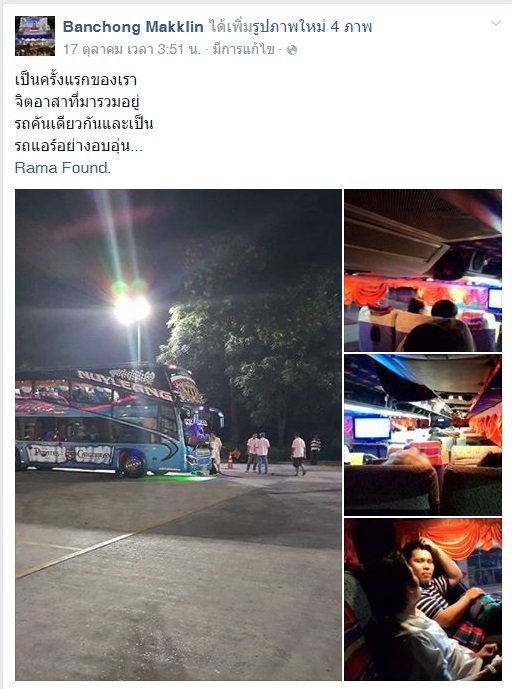This screenshot has height=689, width=512.
Task: Open Banchong Makklin's profile name link
Action: 133,27
